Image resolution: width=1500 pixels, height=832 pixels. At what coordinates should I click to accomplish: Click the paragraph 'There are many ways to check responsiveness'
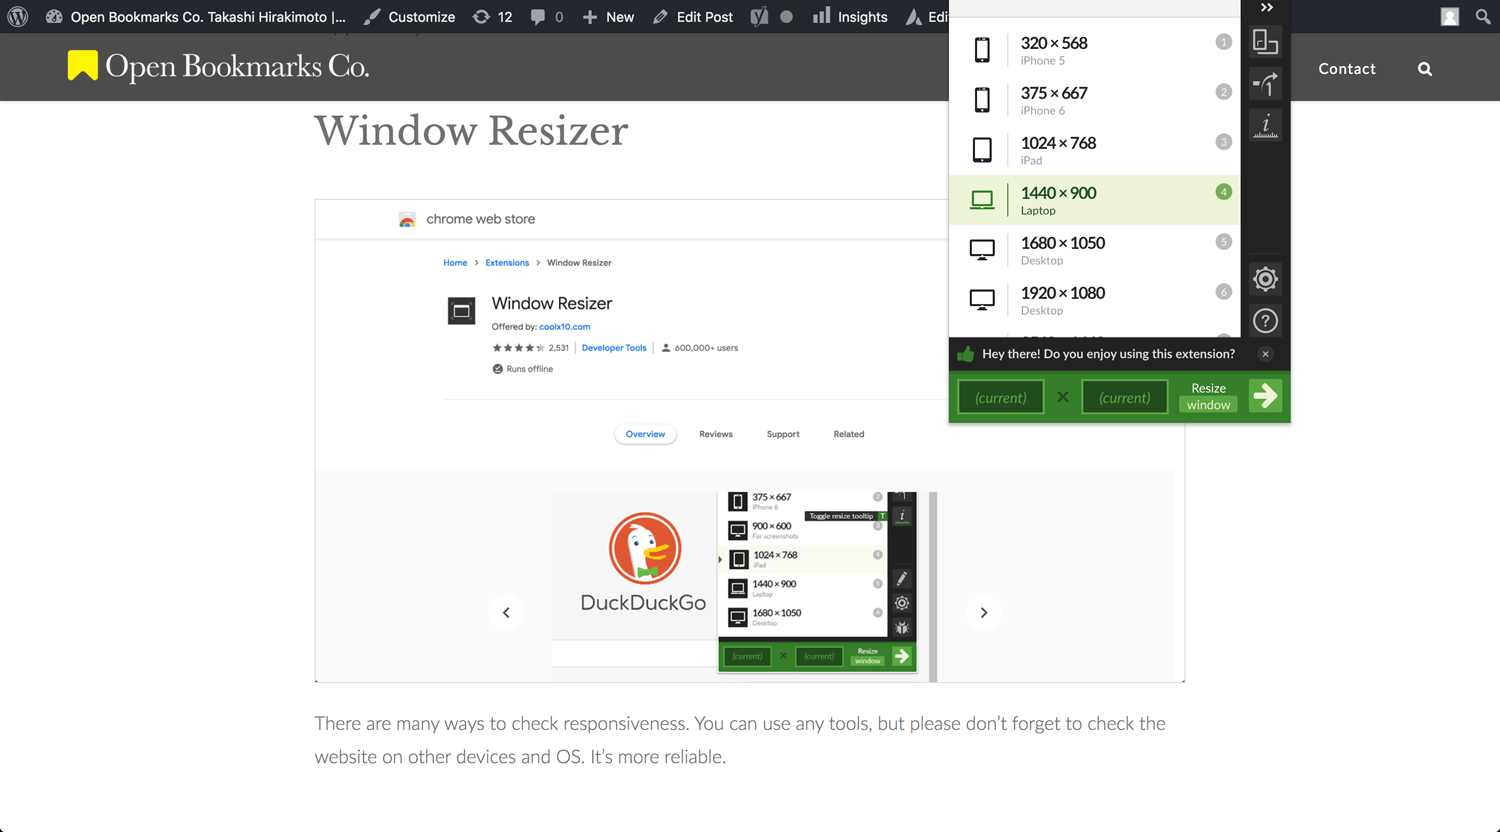coord(740,740)
